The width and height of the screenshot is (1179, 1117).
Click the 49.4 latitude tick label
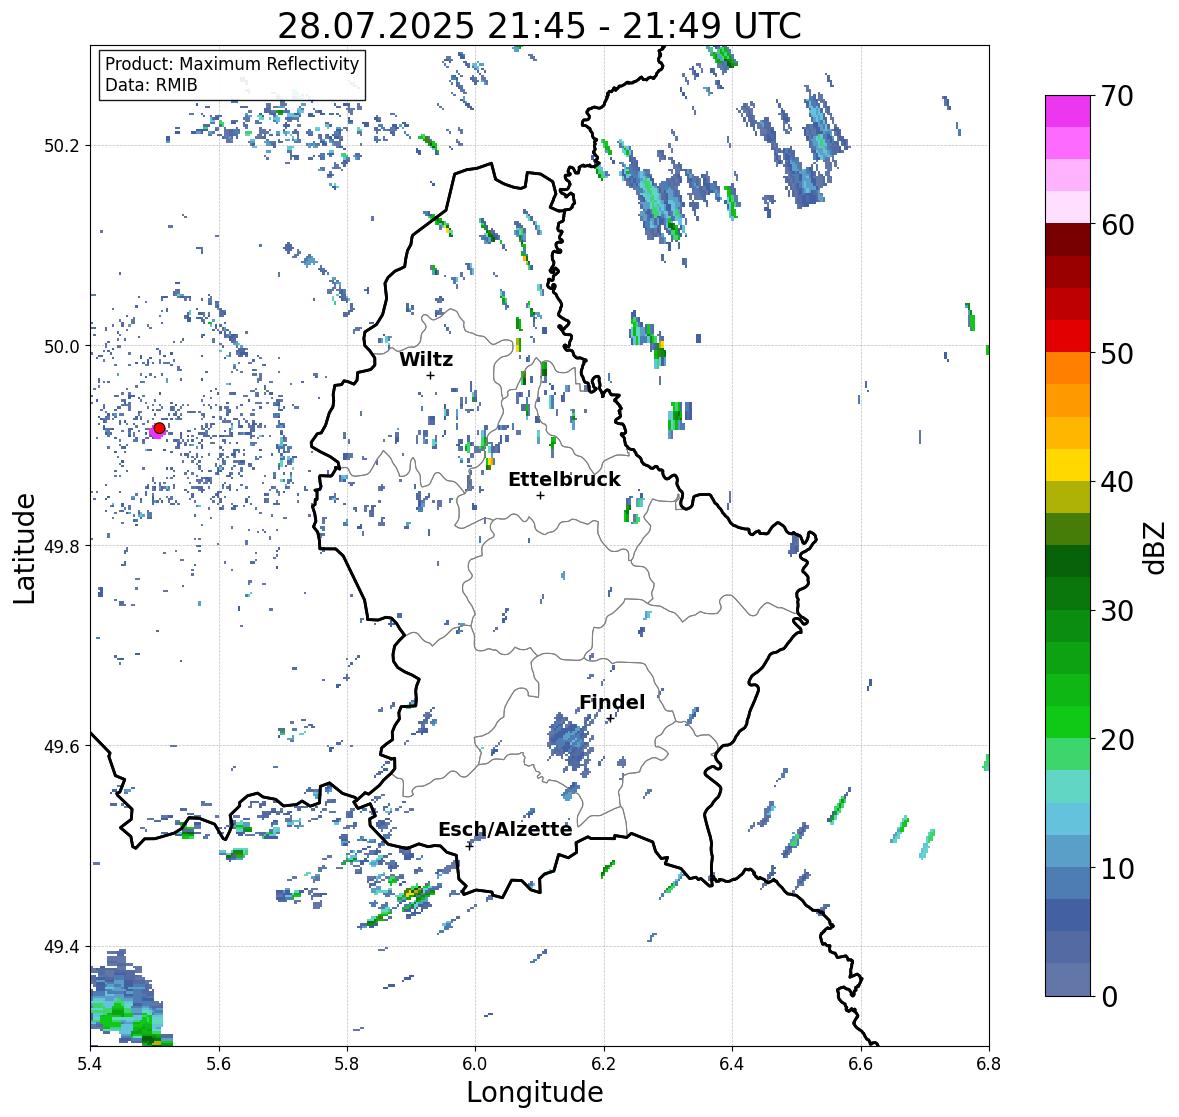(x=62, y=946)
